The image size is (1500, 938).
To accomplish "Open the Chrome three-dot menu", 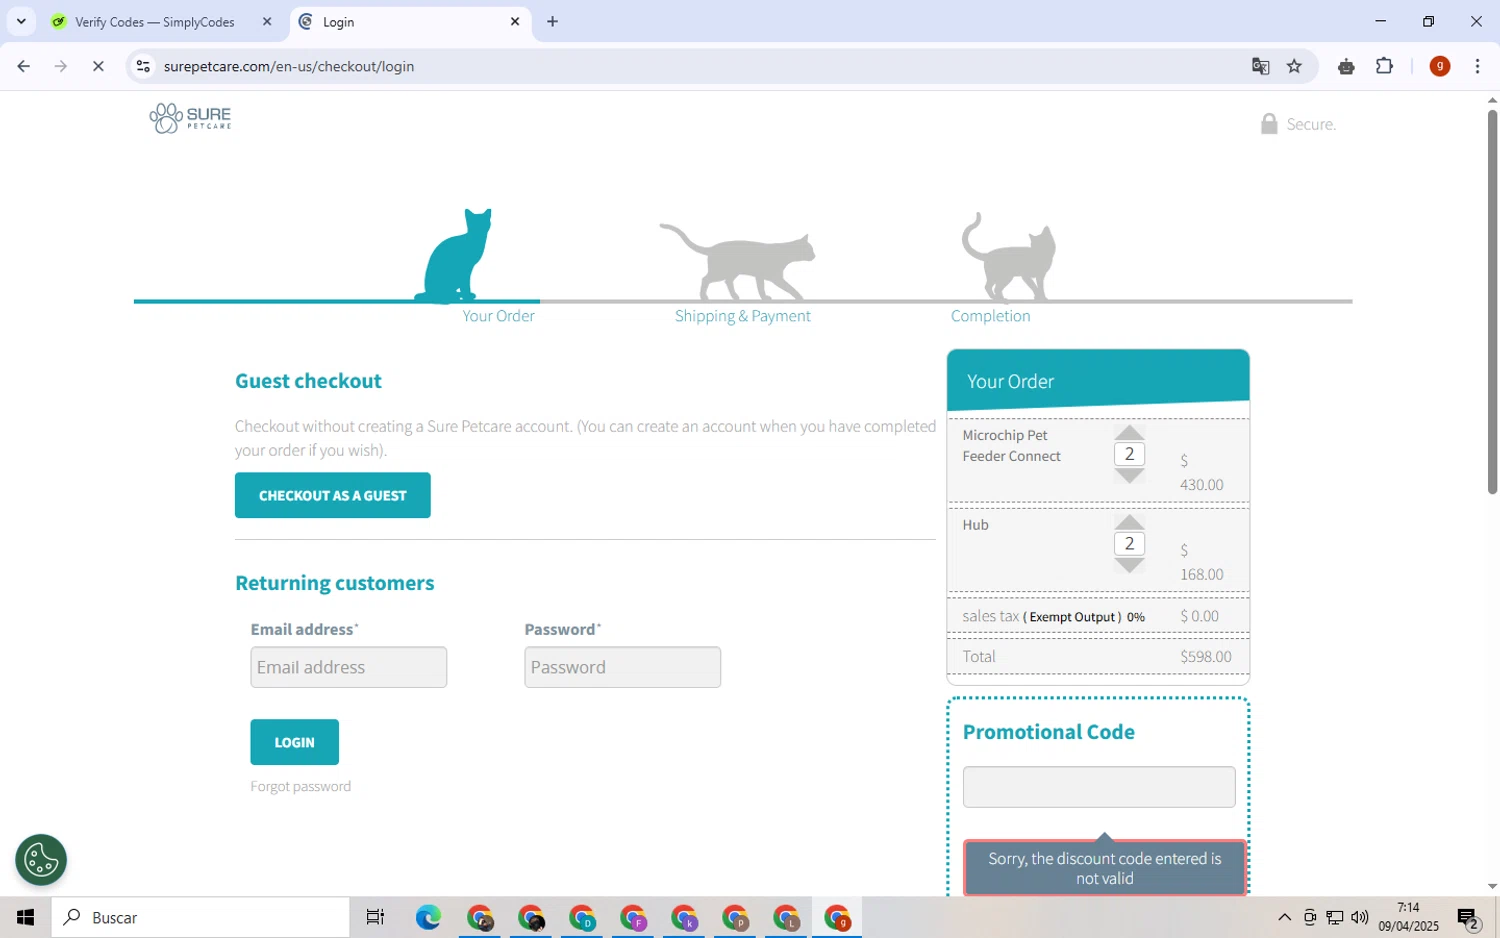I will click(1477, 66).
